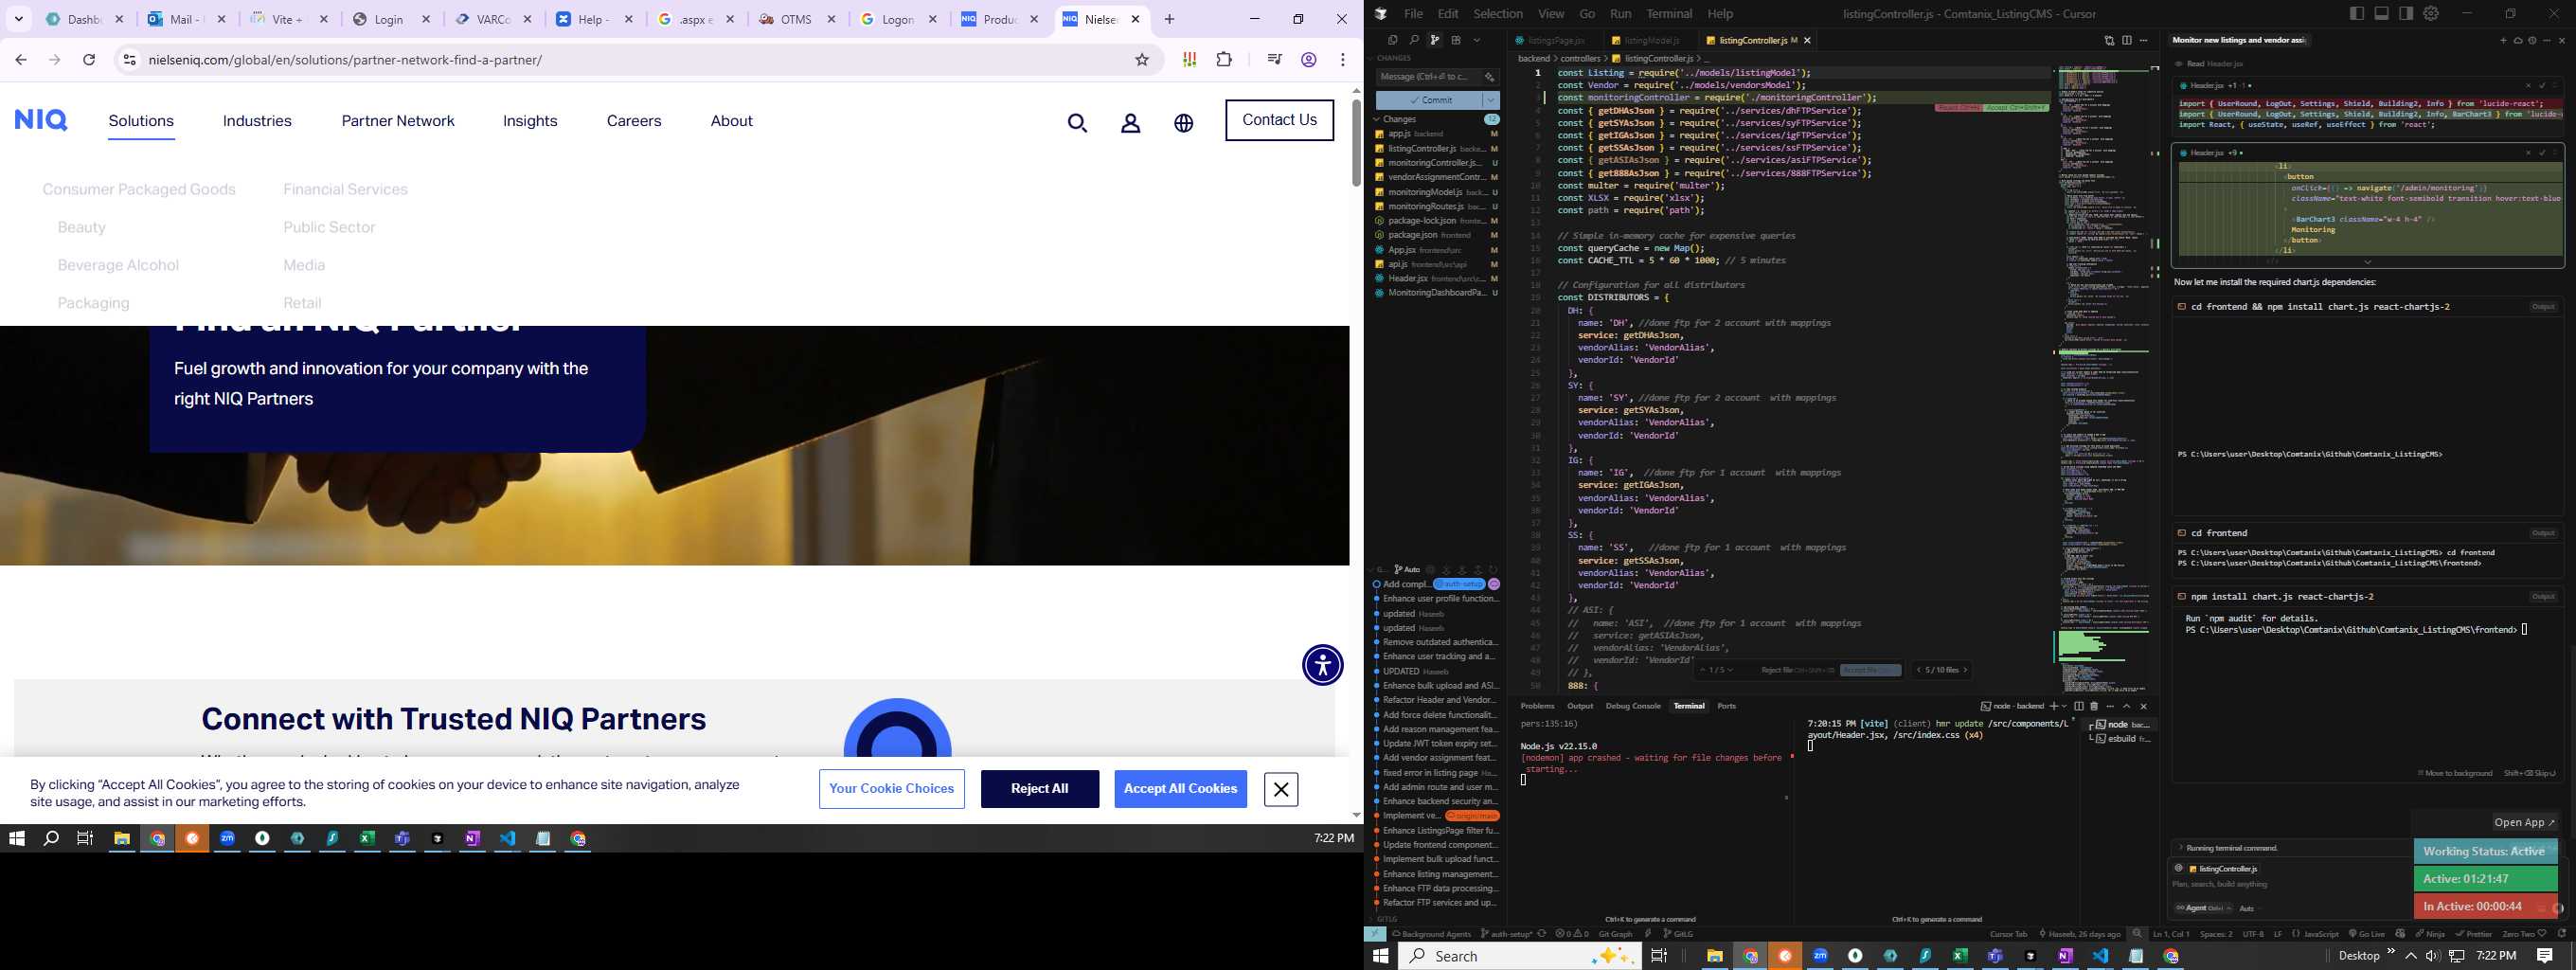This screenshot has width=2576, height=970.
Task: Open Source Control view in Cursor sidebar
Action: coord(1435,41)
